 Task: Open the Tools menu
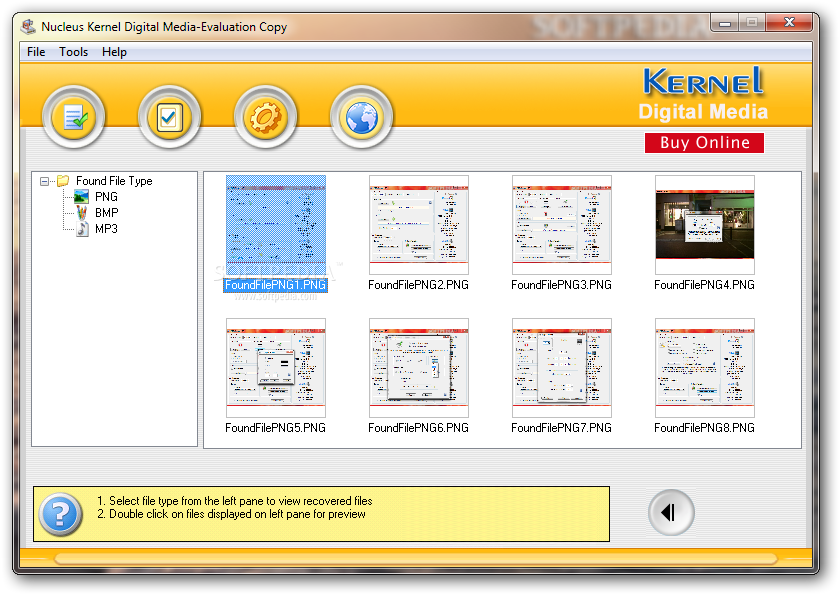(x=73, y=52)
